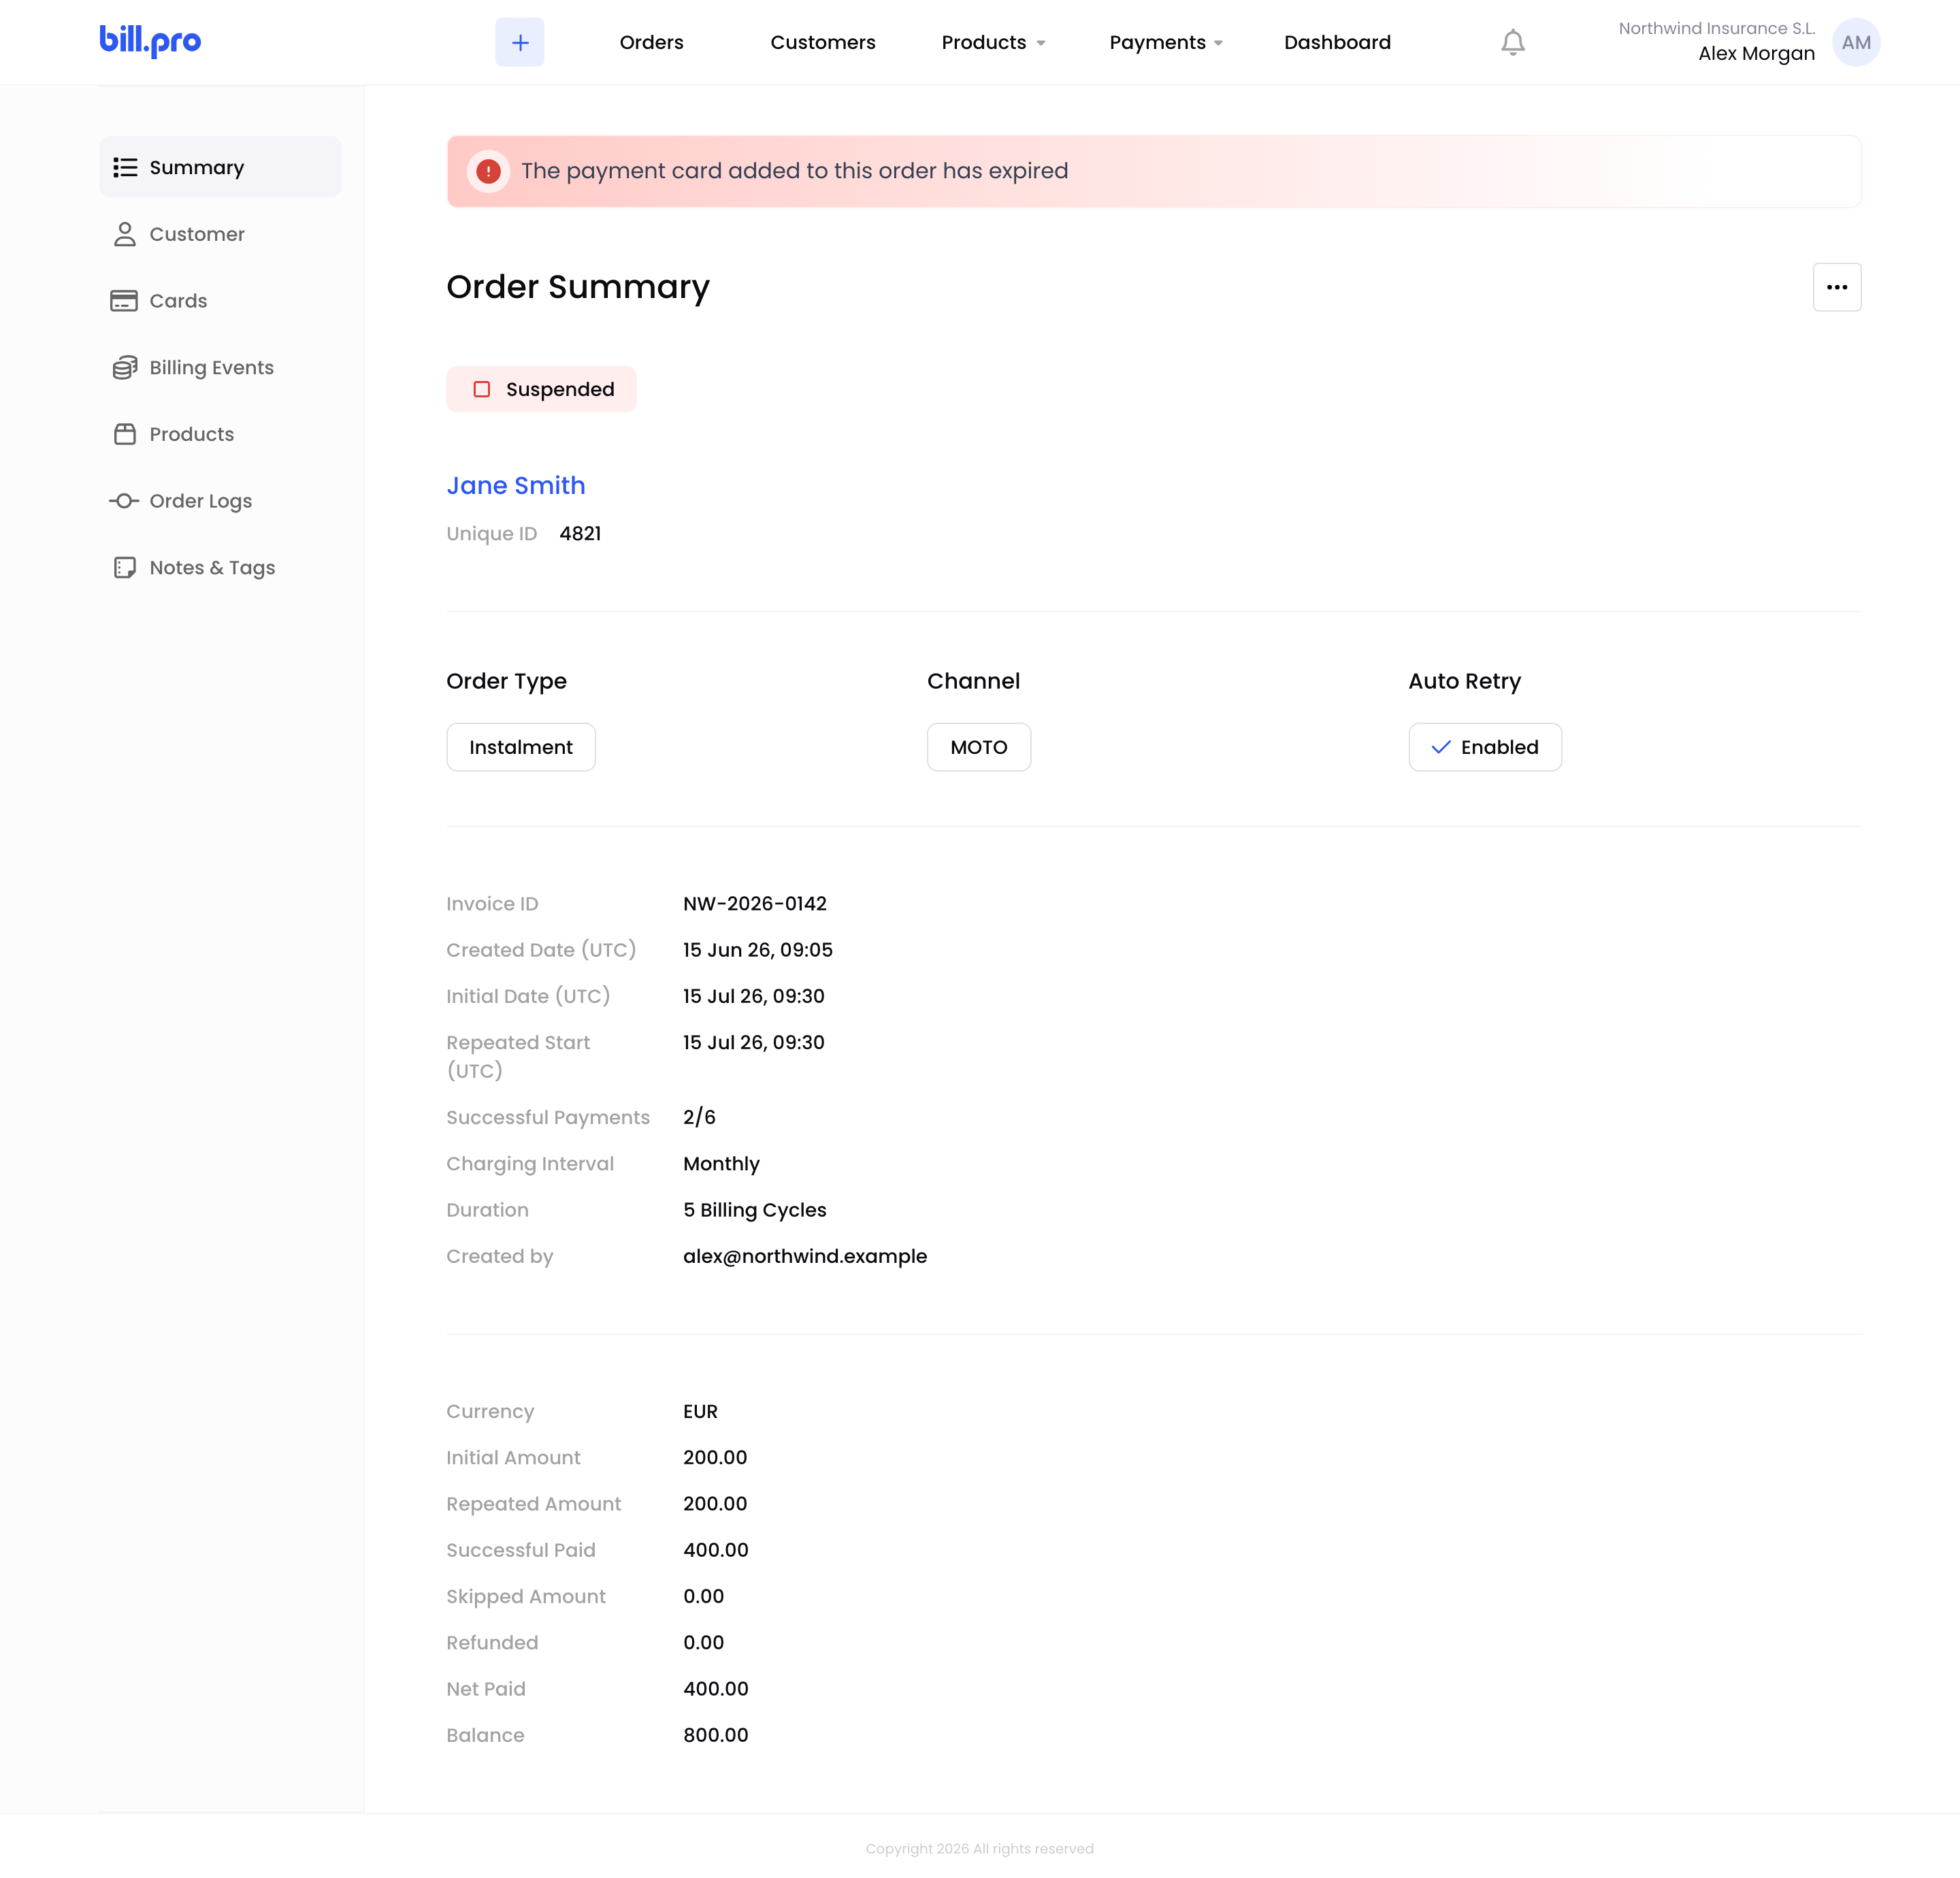Open the three-dots order actions menu
Viewport: 1960px width, 1878px height.
pyautogui.click(x=1837, y=287)
